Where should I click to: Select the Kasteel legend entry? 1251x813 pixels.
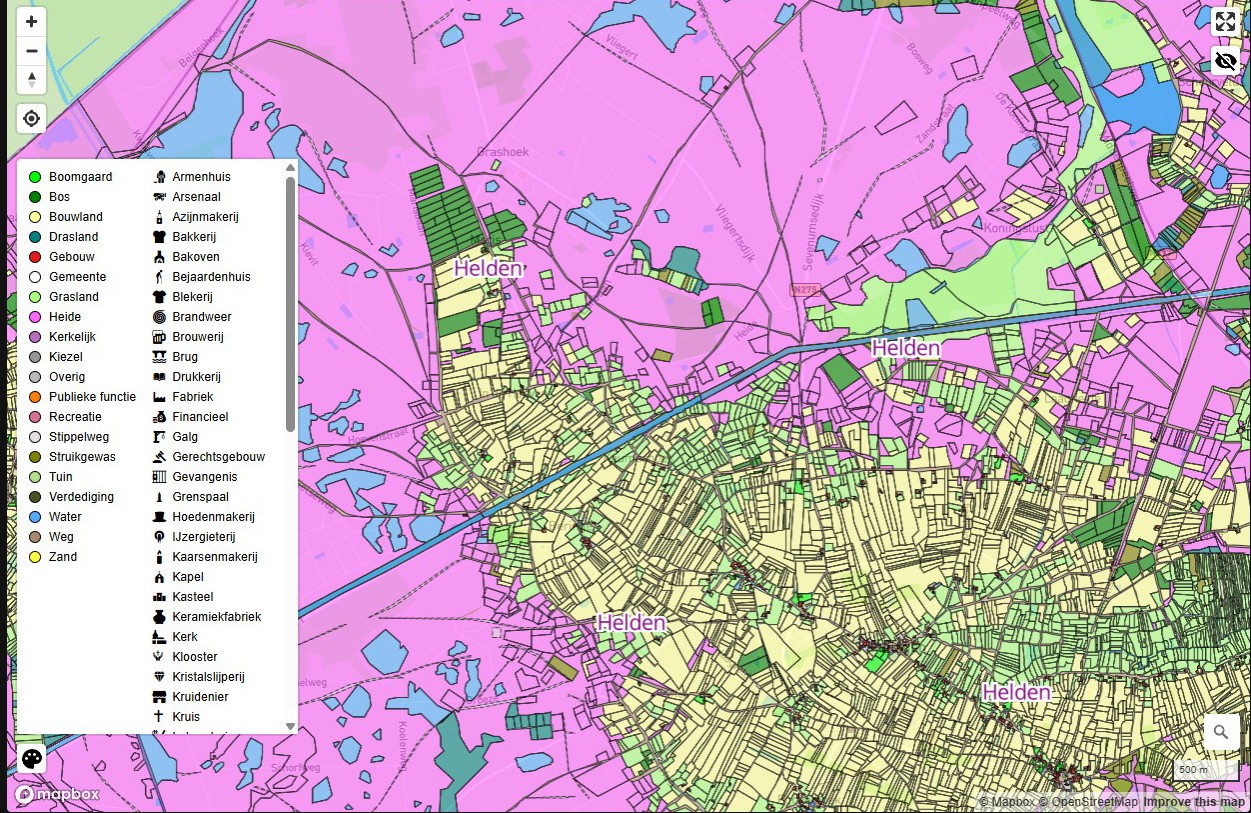click(x=192, y=597)
